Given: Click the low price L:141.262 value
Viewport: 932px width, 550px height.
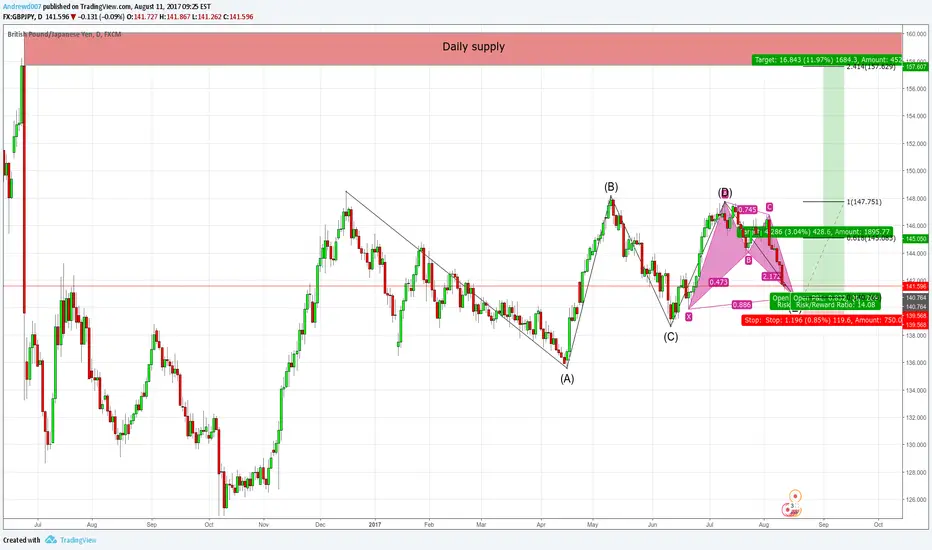Looking at the screenshot, I should click(206, 17).
